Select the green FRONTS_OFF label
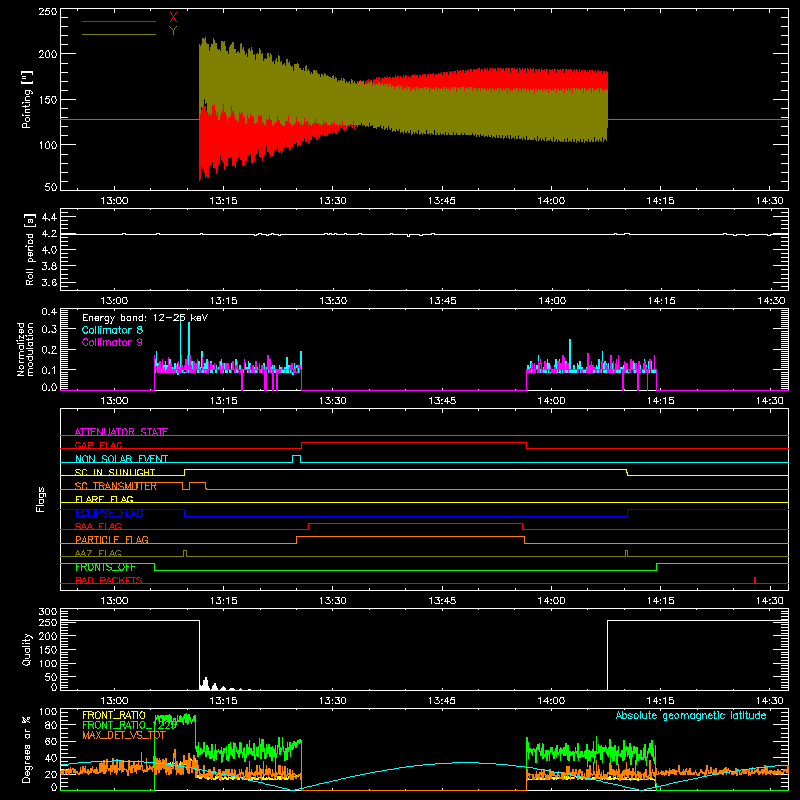 coord(105,567)
